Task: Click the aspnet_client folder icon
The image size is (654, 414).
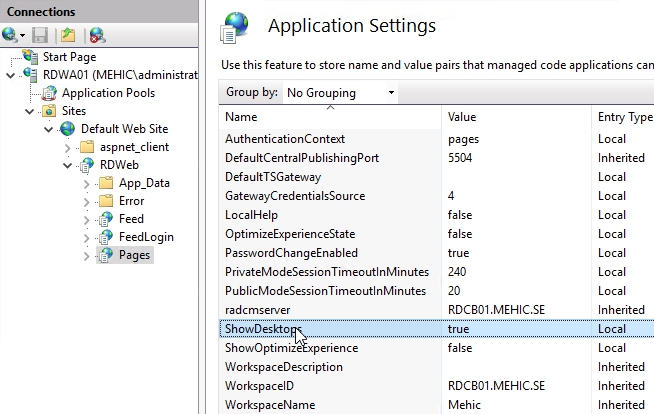Action: tap(87, 147)
